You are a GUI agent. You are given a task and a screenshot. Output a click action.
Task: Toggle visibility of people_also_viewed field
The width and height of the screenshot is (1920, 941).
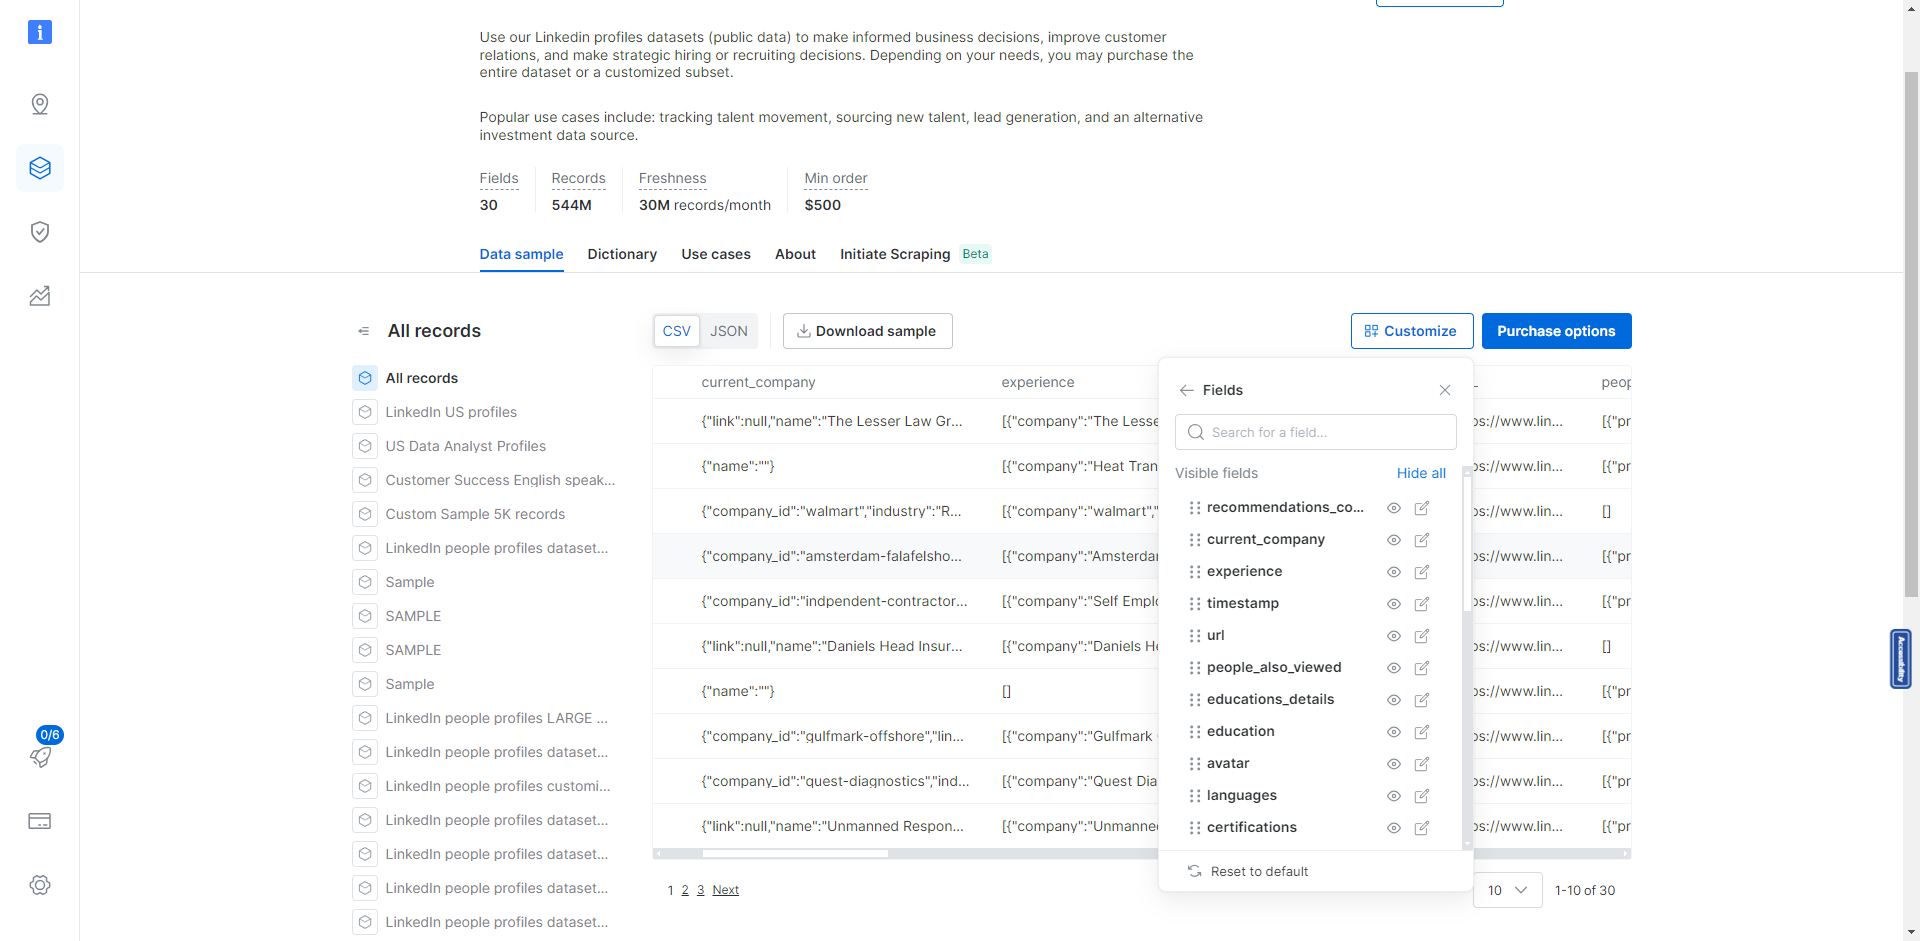[x=1394, y=668]
